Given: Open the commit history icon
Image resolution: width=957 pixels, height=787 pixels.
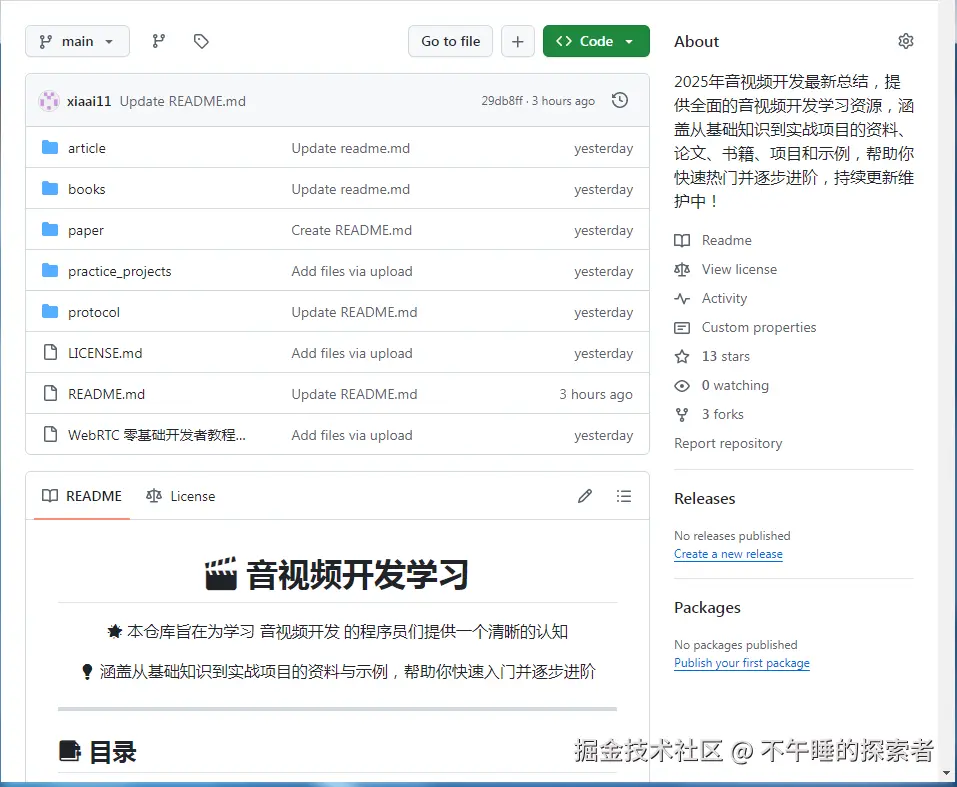Looking at the screenshot, I should [619, 100].
